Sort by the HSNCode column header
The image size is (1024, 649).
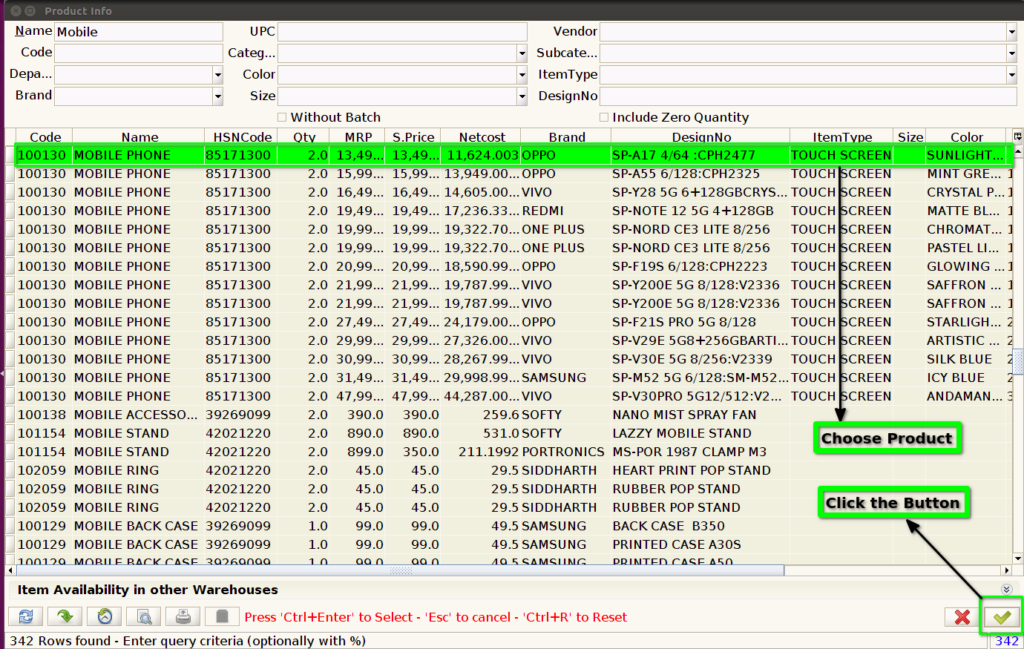pos(242,136)
